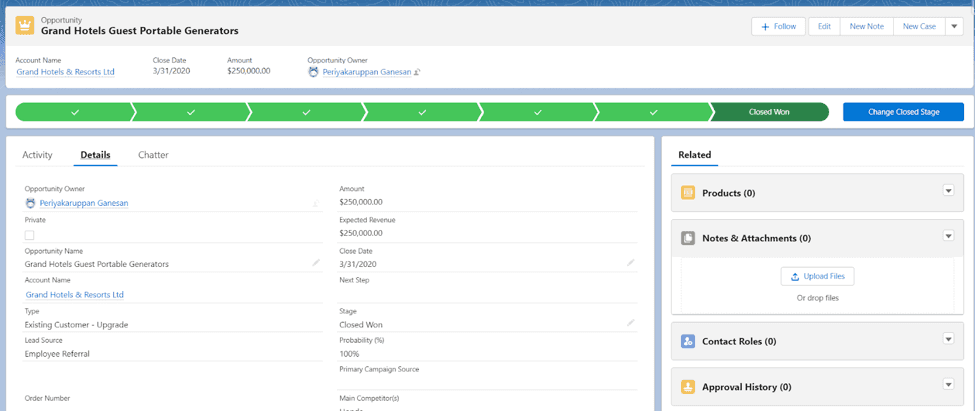Open Notes & Attachments (0) list title
This screenshot has height=411, width=975.
point(756,238)
